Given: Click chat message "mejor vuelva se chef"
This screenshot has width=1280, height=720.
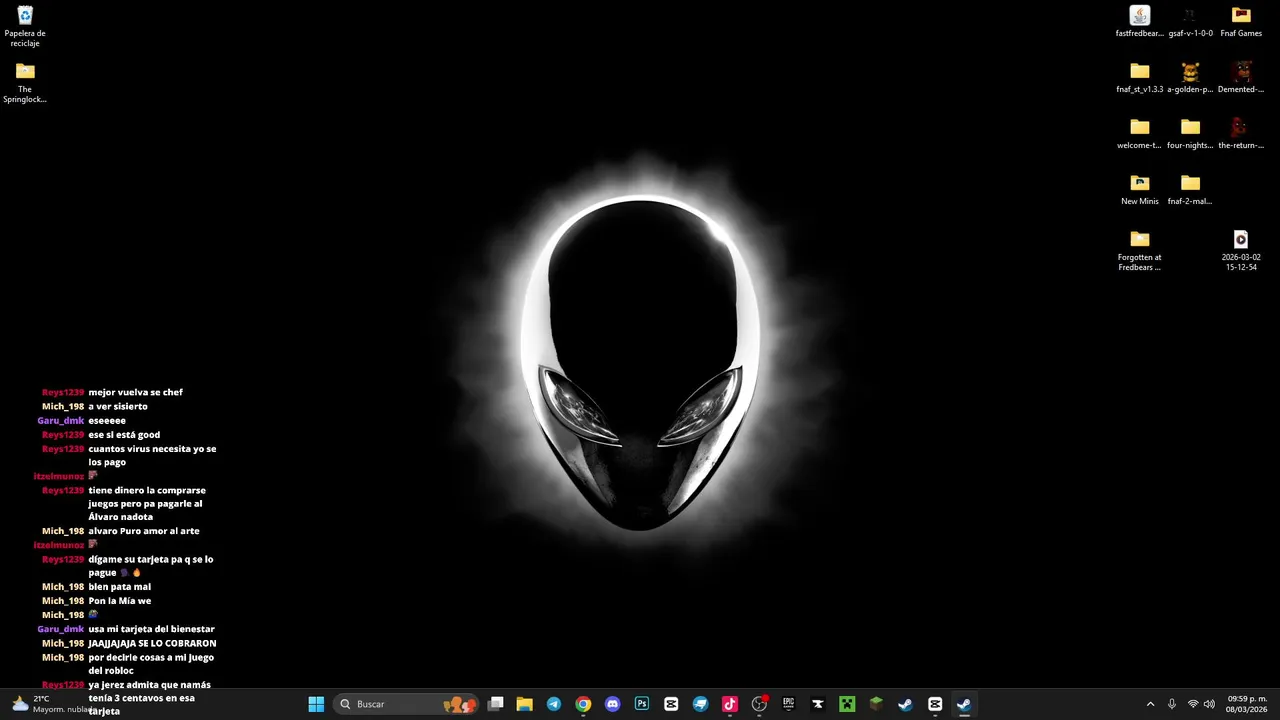Looking at the screenshot, I should click(x=136, y=392).
